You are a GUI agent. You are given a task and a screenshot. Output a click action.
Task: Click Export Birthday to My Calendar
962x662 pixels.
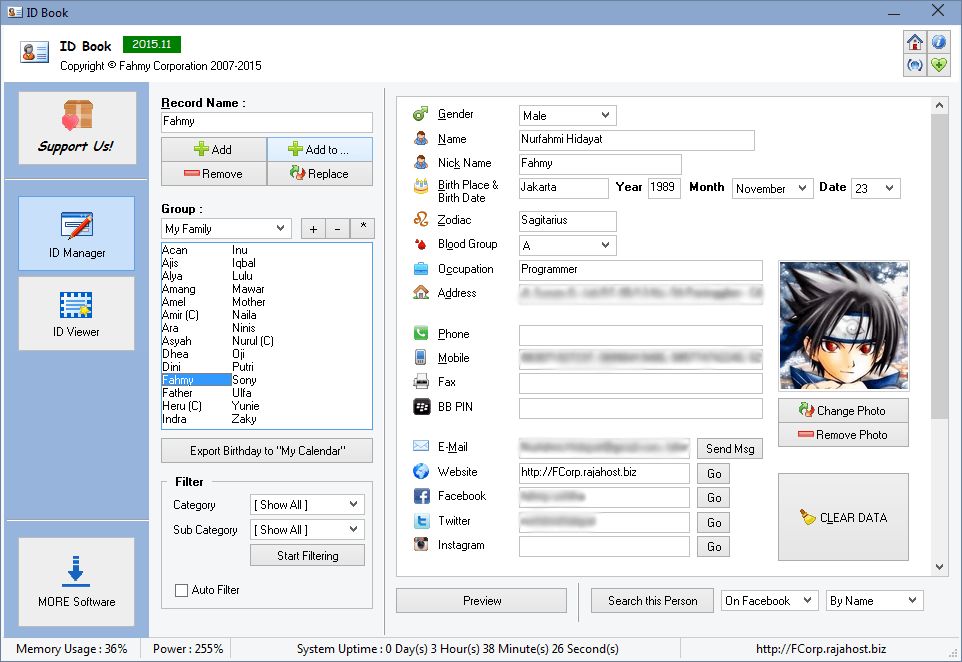tap(267, 450)
